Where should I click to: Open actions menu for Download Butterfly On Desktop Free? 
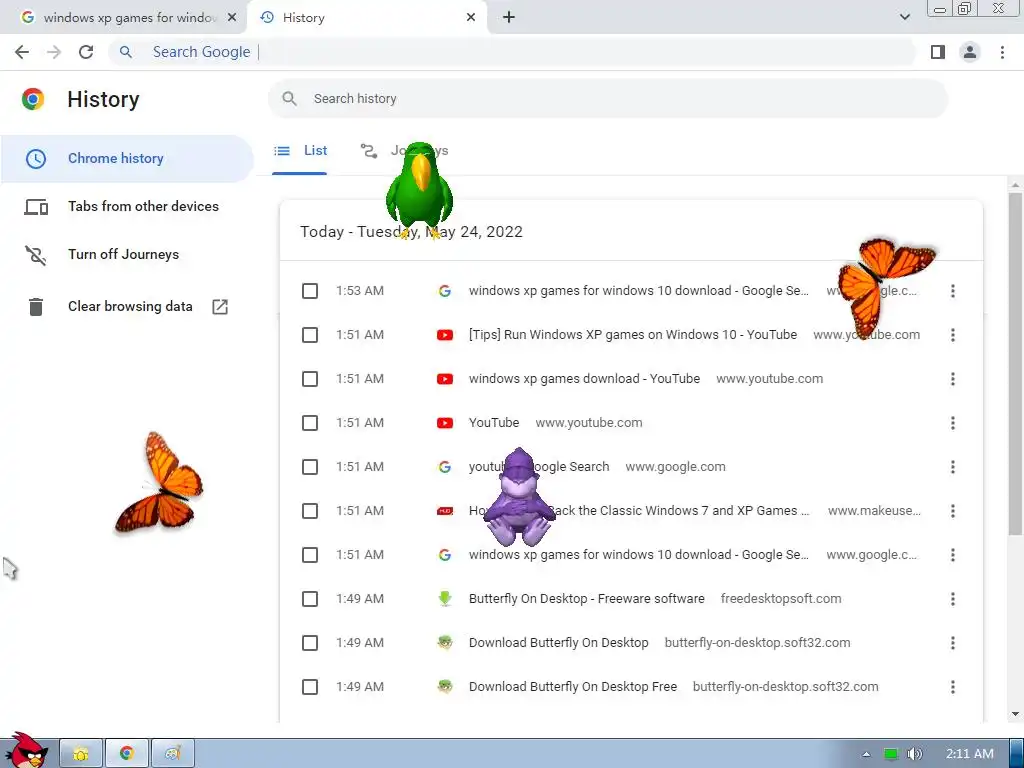953,687
